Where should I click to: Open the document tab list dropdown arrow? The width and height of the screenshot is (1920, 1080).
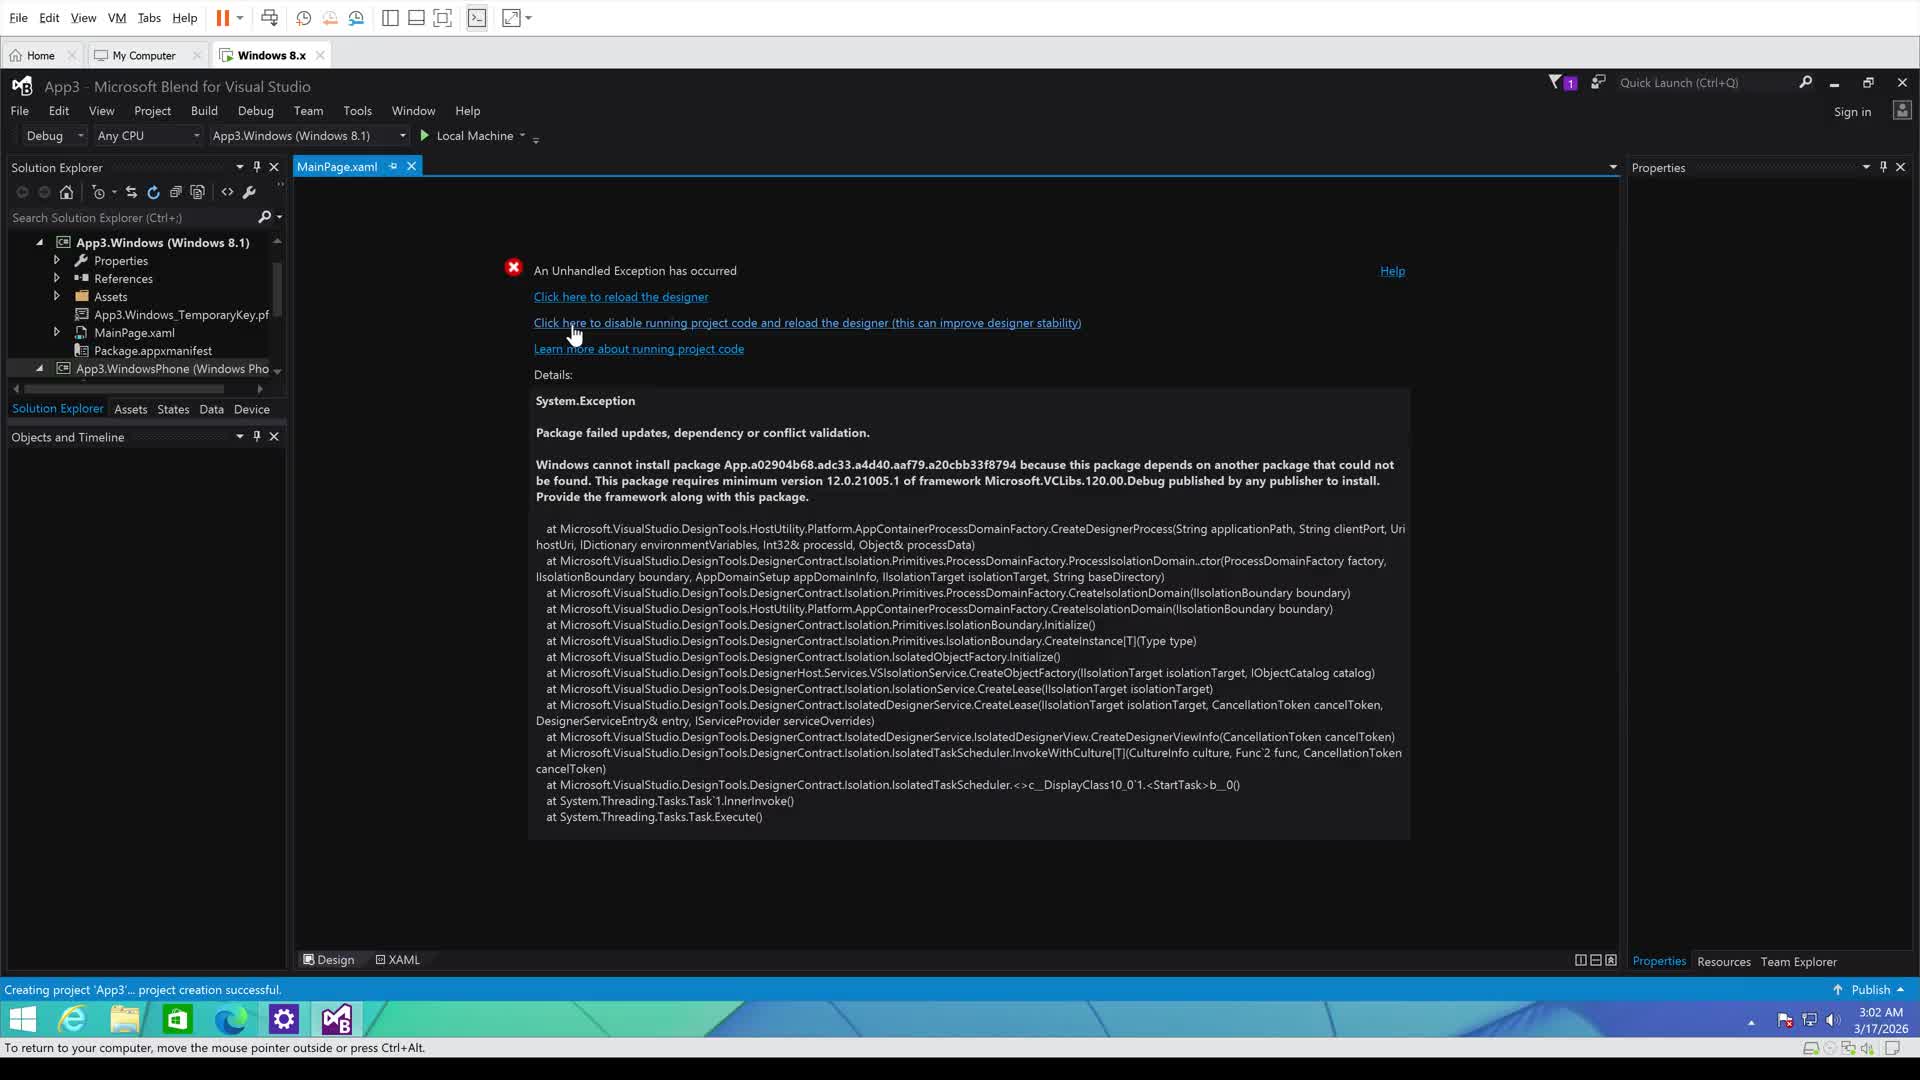coord(1612,167)
